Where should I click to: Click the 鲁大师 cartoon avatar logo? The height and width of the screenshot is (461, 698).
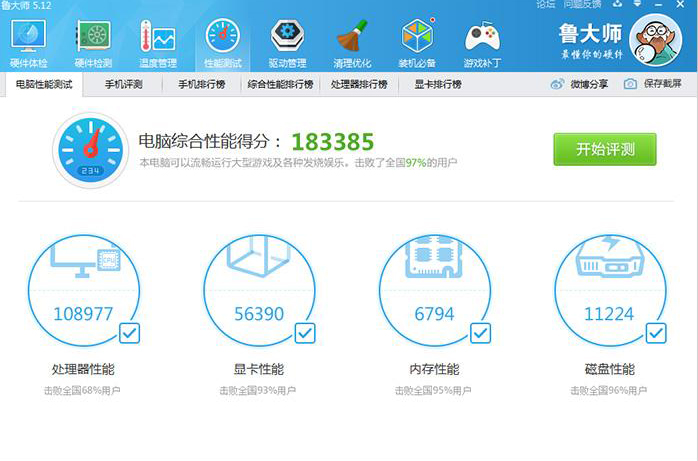(655, 40)
